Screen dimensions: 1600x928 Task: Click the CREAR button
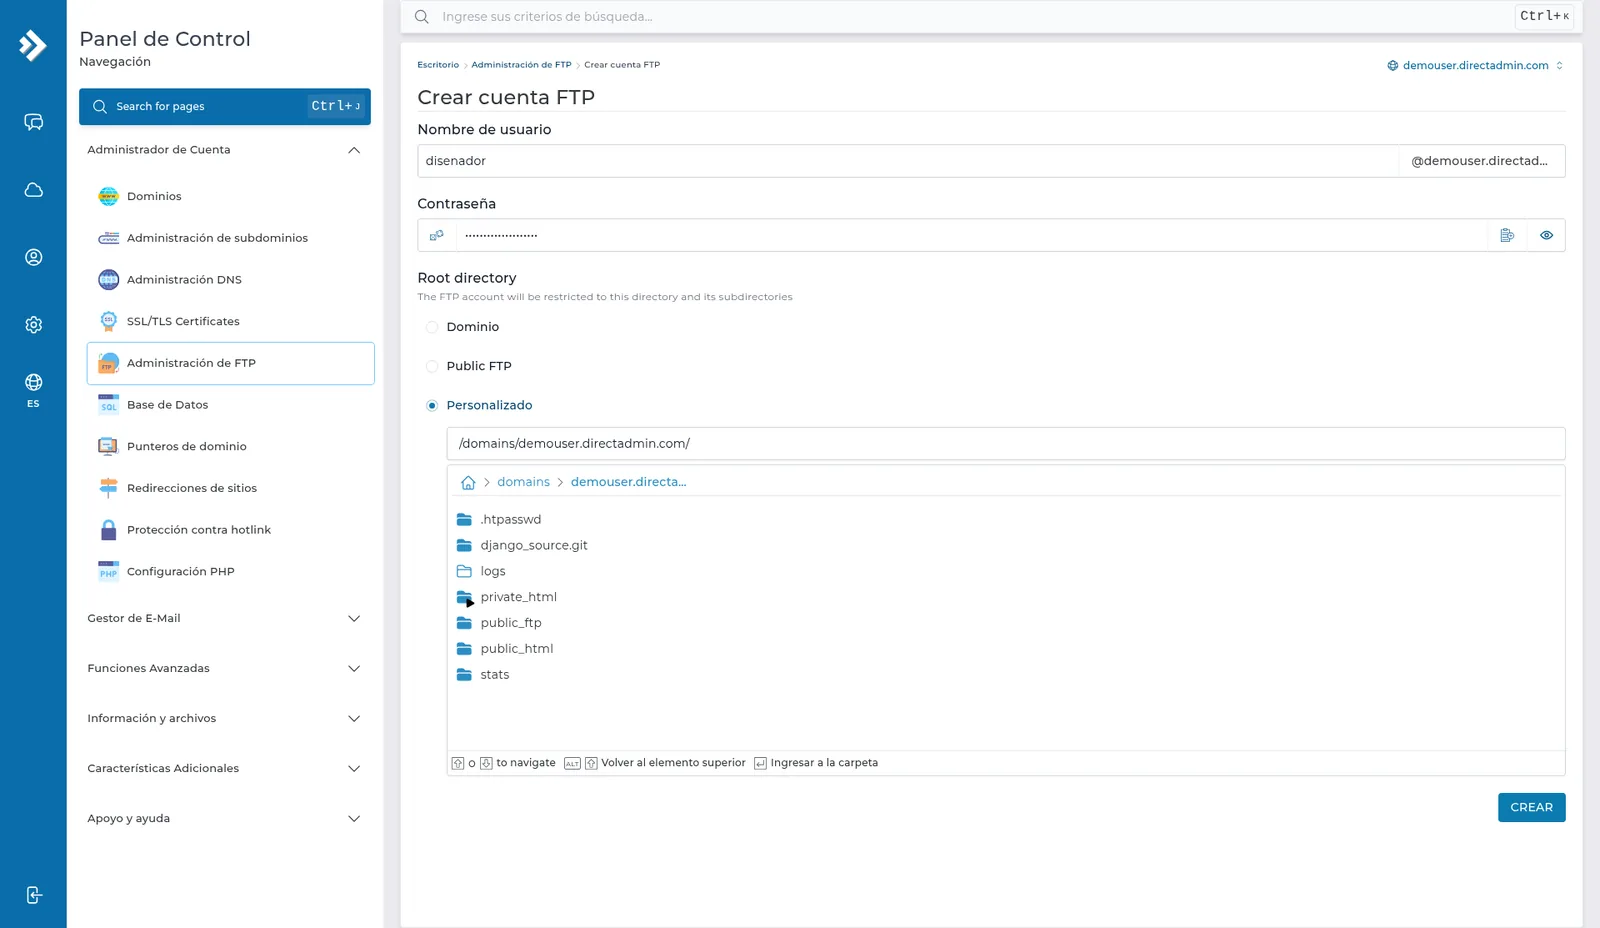(x=1531, y=807)
